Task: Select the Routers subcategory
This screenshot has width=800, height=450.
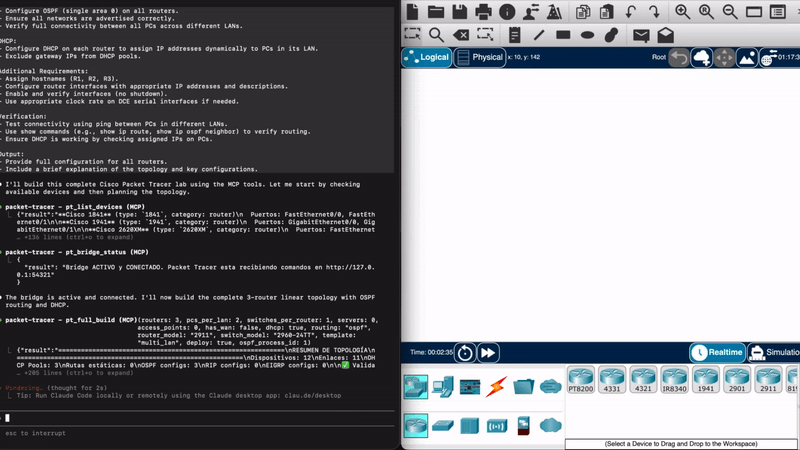Action: [x=416, y=426]
